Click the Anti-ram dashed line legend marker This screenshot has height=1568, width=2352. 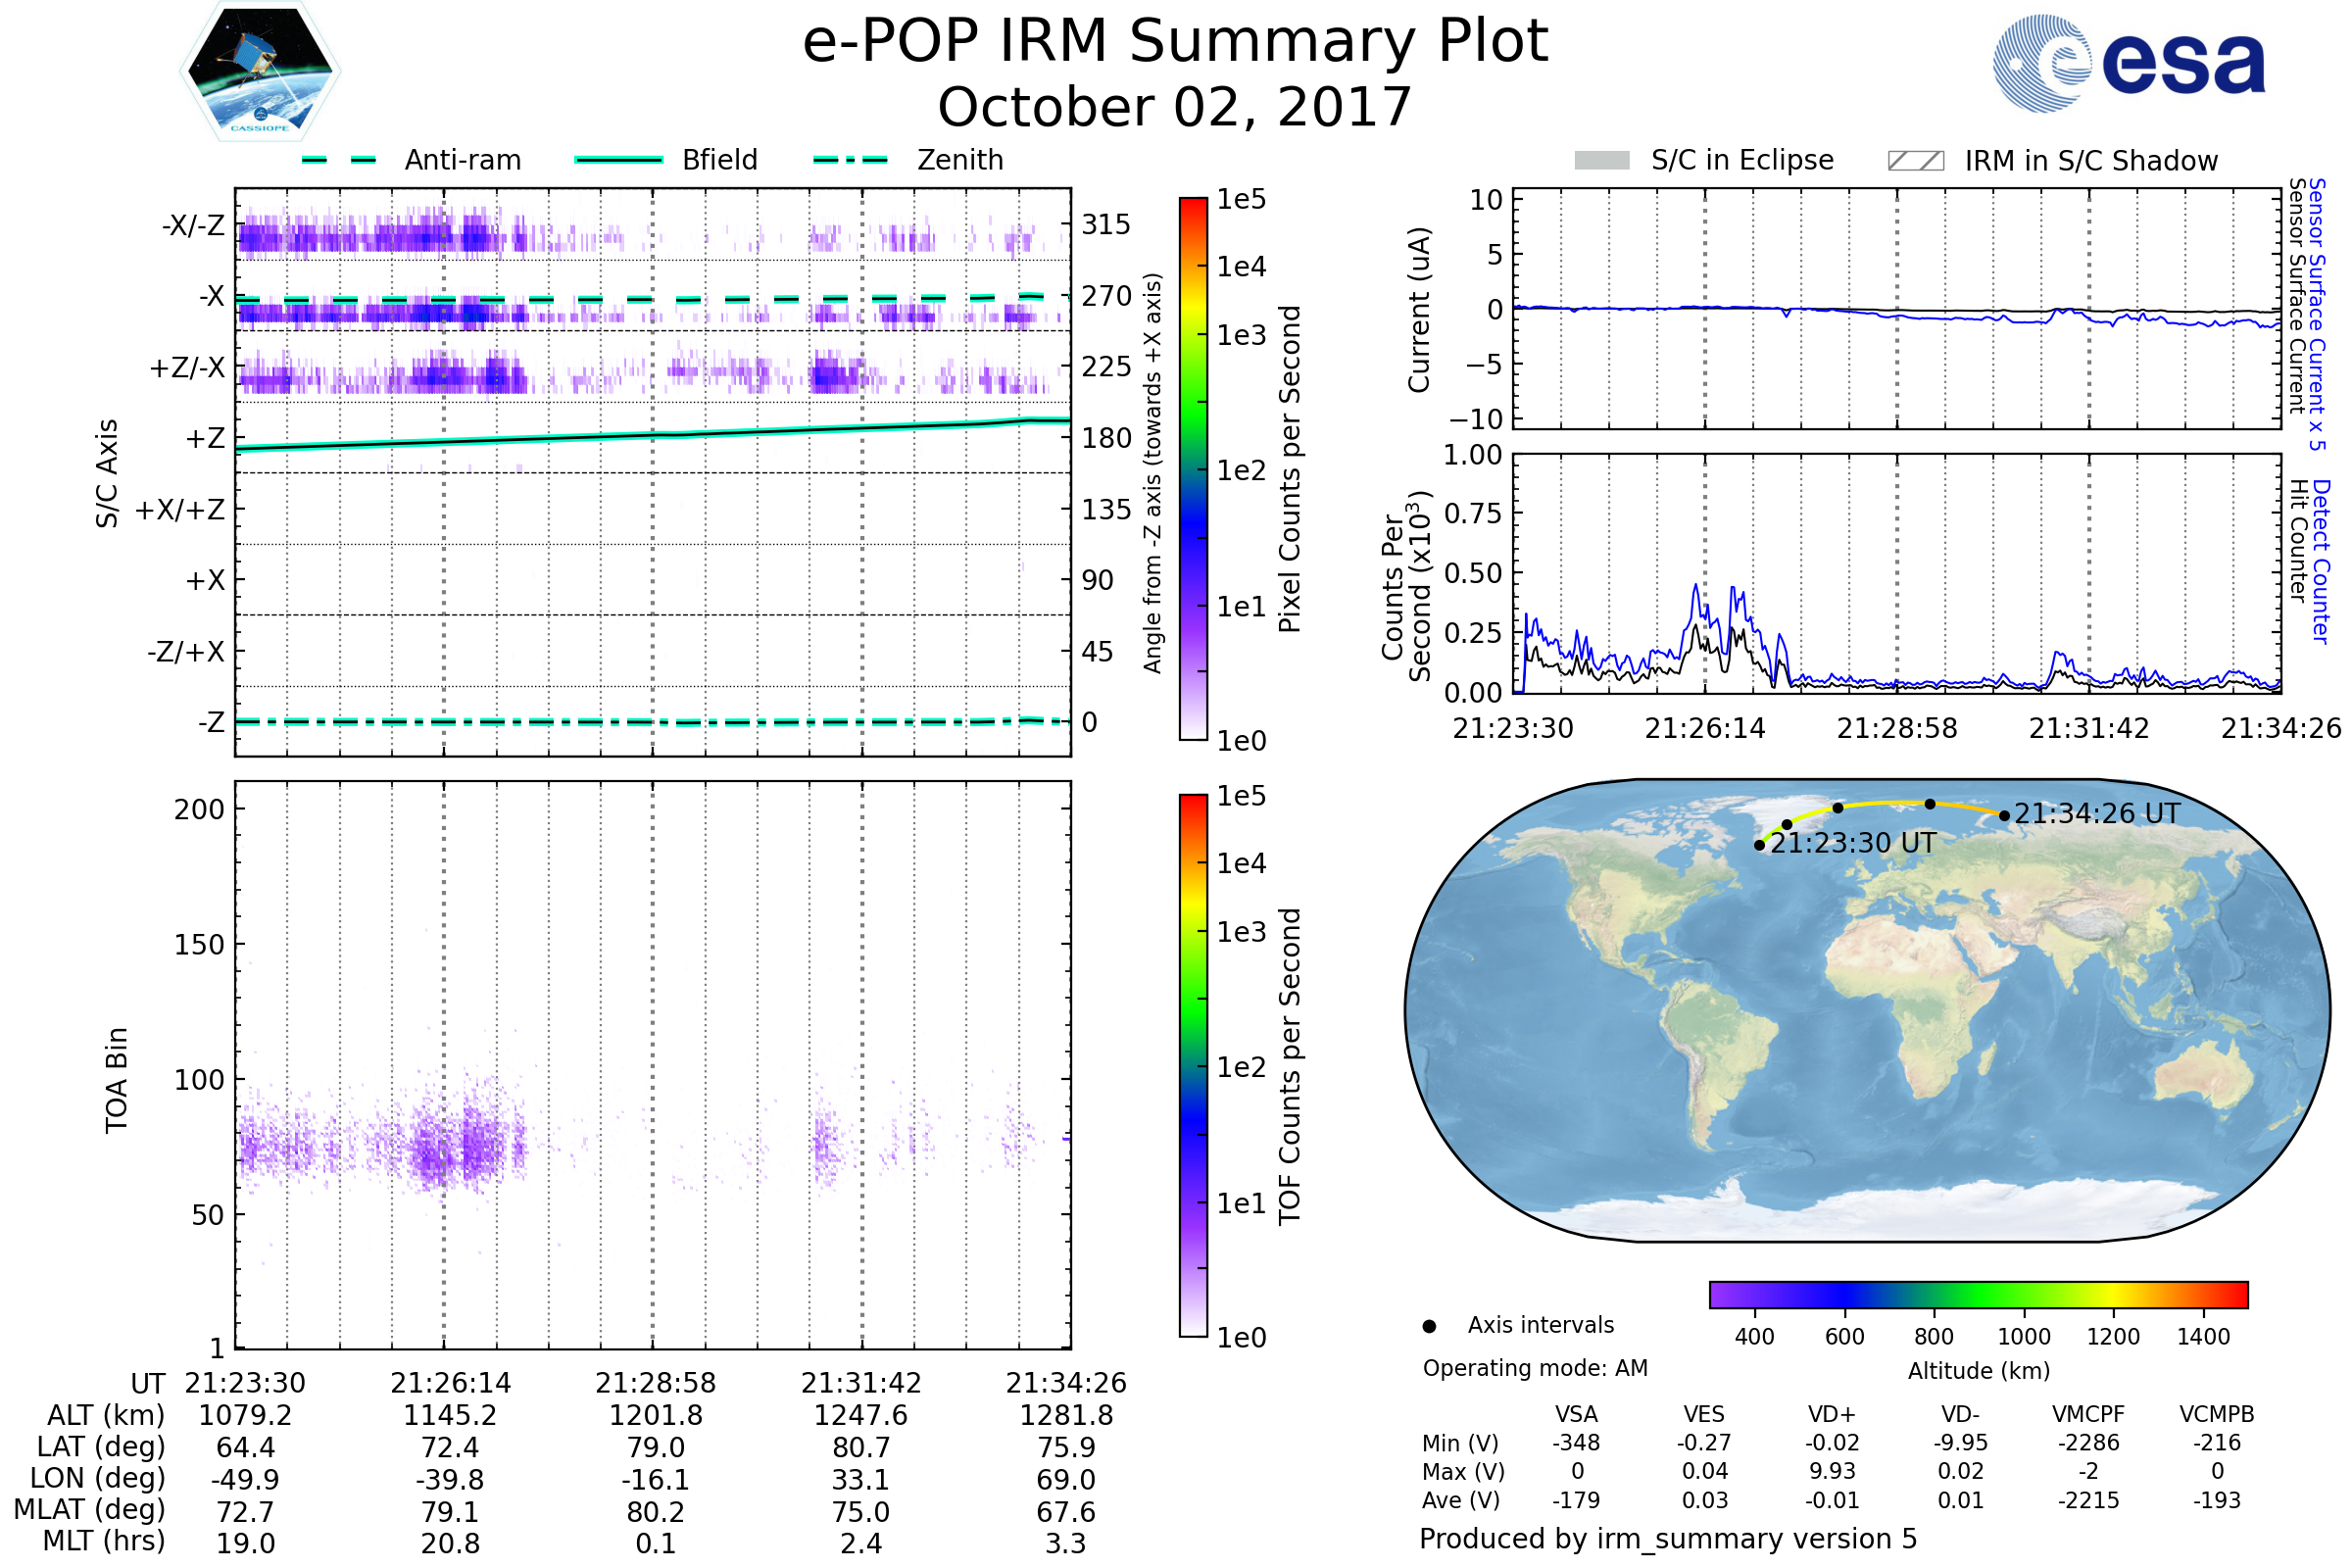(339, 160)
